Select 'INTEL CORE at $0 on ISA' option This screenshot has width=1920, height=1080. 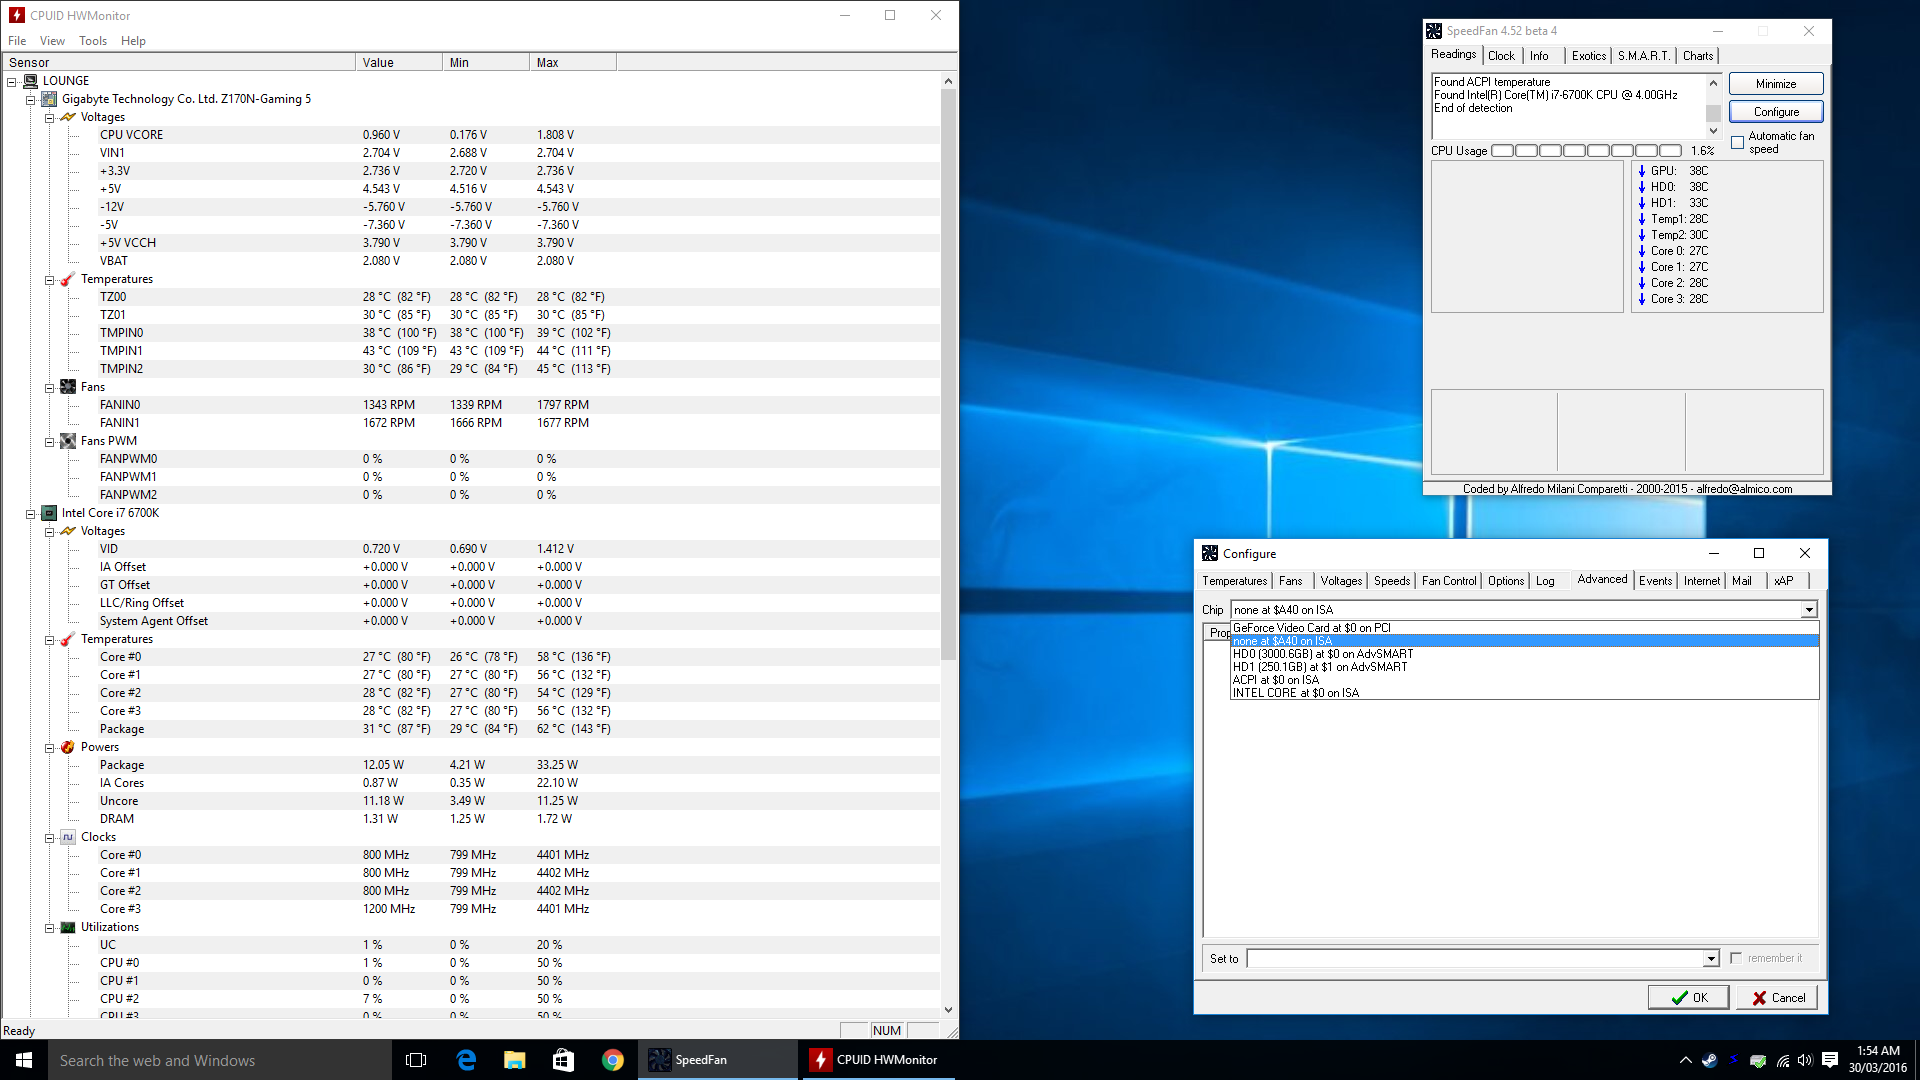click(1524, 693)
